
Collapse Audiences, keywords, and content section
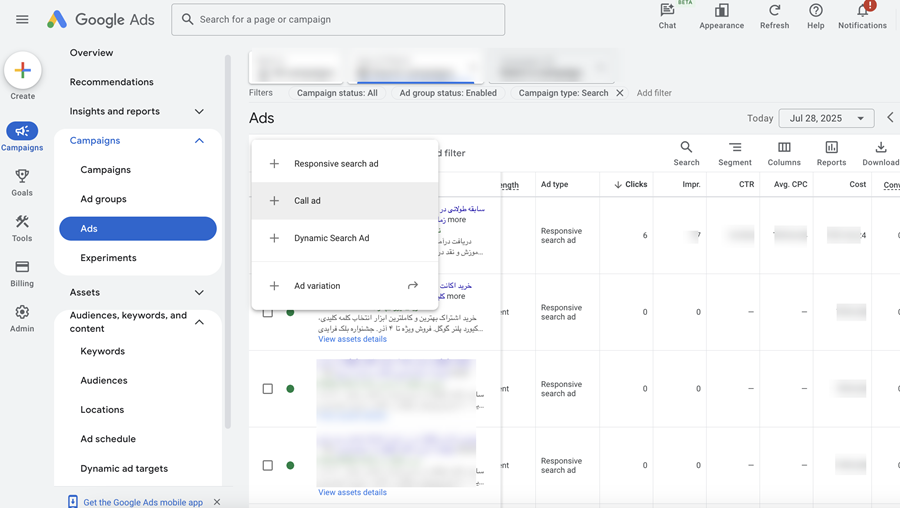(199, 322)
